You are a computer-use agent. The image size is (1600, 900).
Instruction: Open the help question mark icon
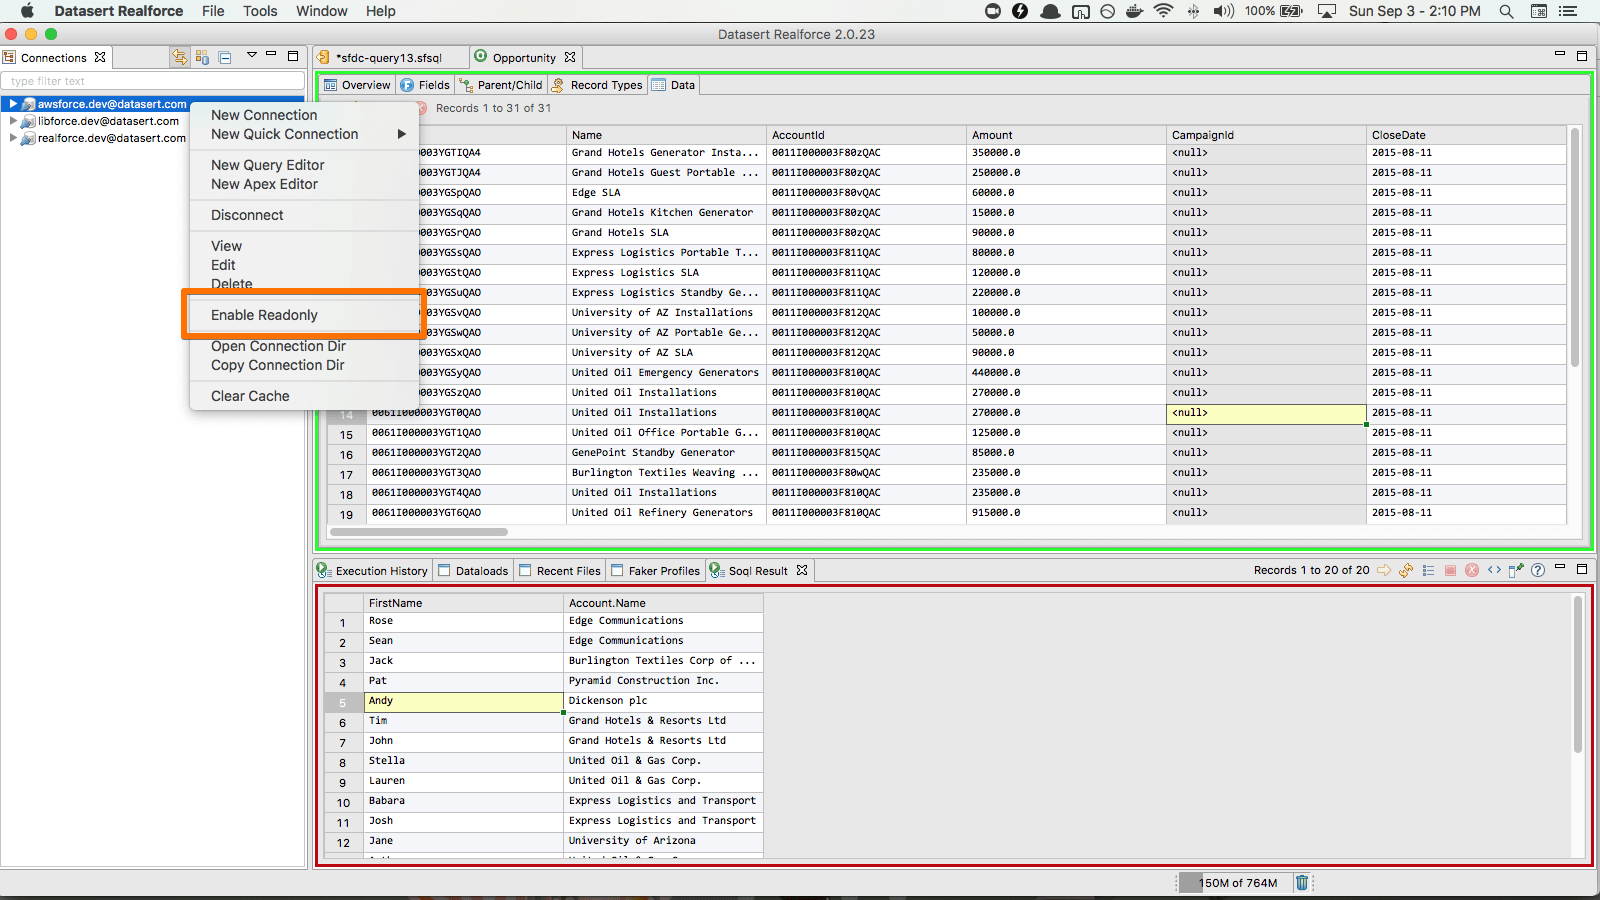(1538, 570)
